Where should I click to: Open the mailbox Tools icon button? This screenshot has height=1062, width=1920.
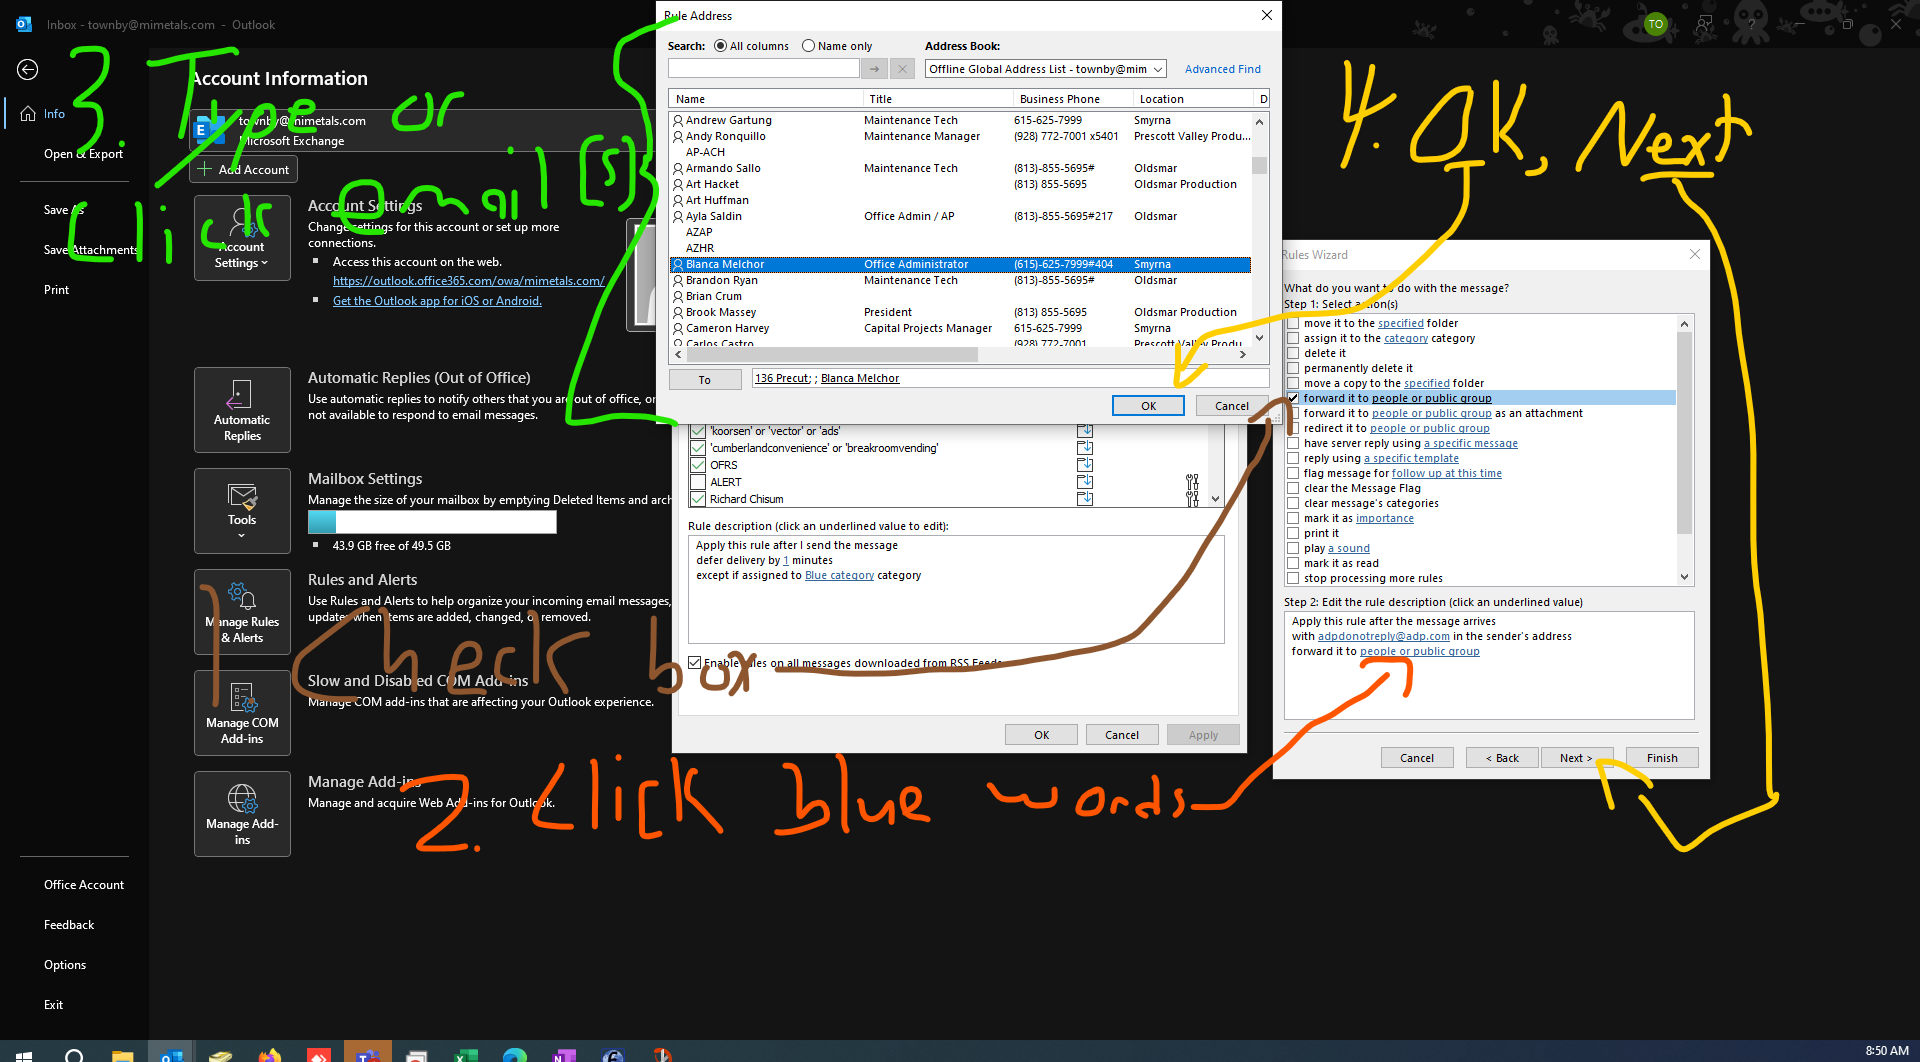(x=242, y=511)
